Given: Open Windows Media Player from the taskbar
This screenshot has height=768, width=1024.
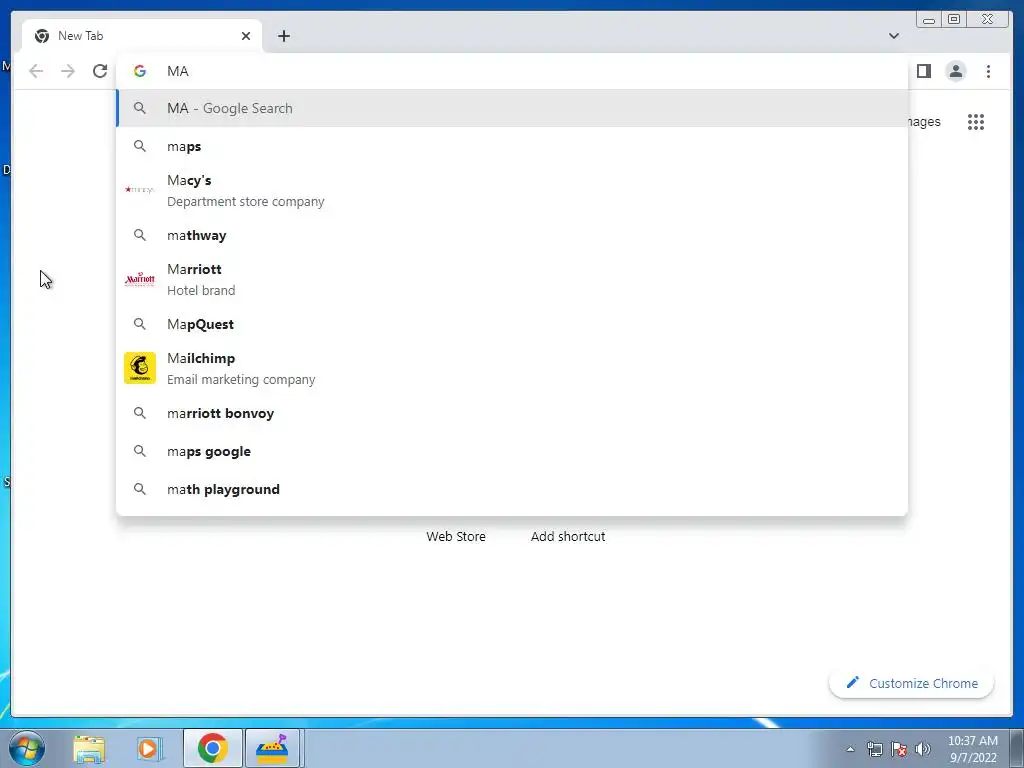Looking at the screenshot, I should (150, 749).
